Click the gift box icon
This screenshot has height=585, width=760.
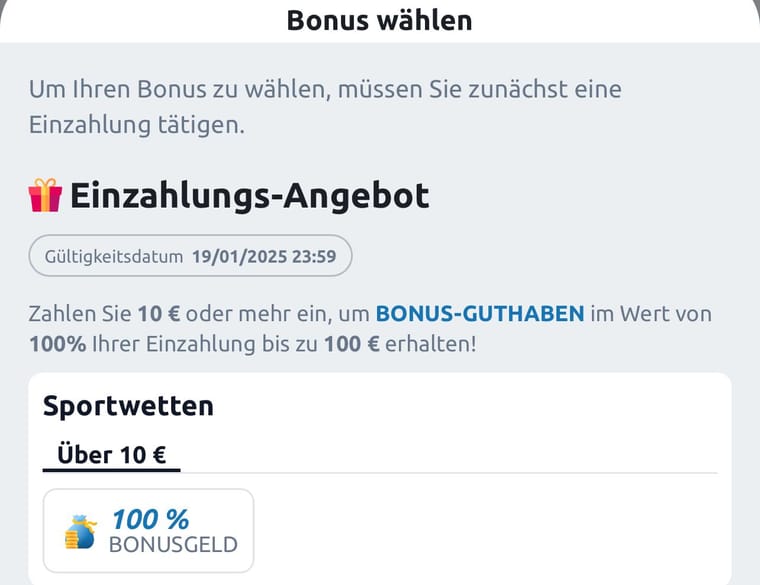(x=45, y=195)
